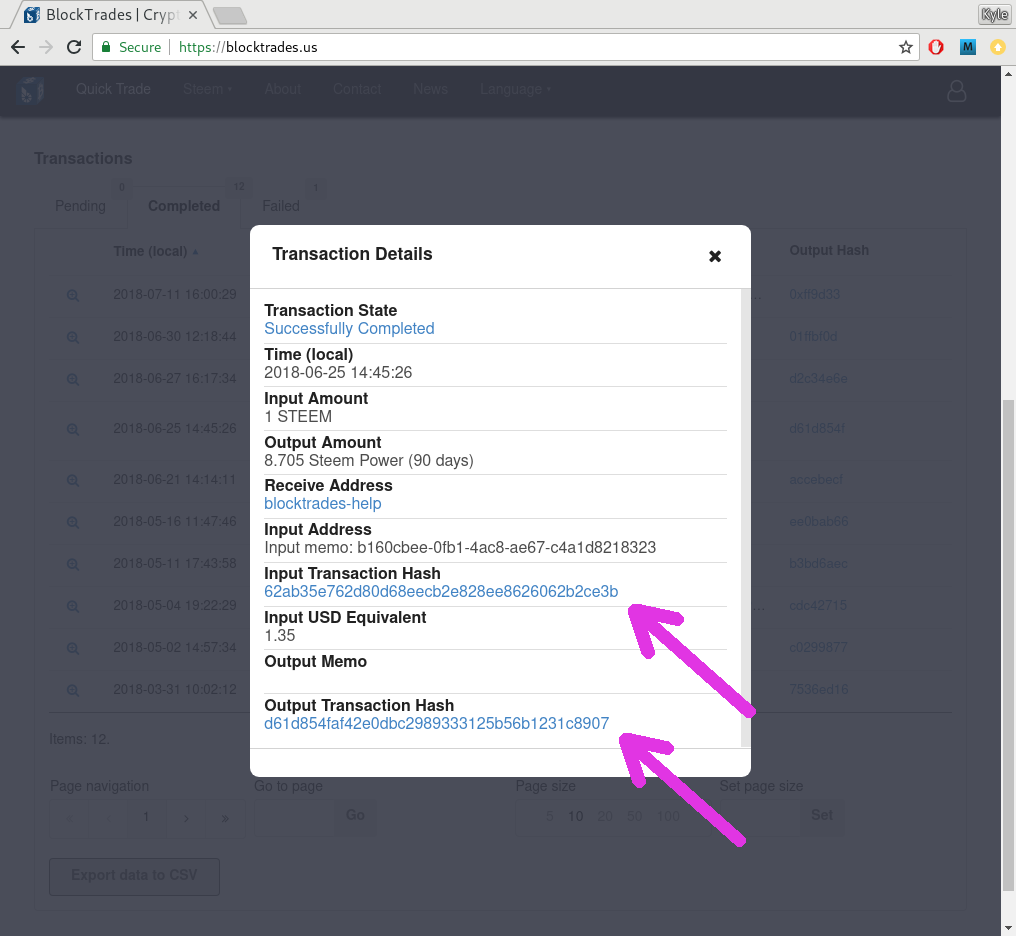The height and width of the screenshot is (936, 1016).
Task: View details for 2018-05-11 17:43:58 transaction
Action: (73, 565)
